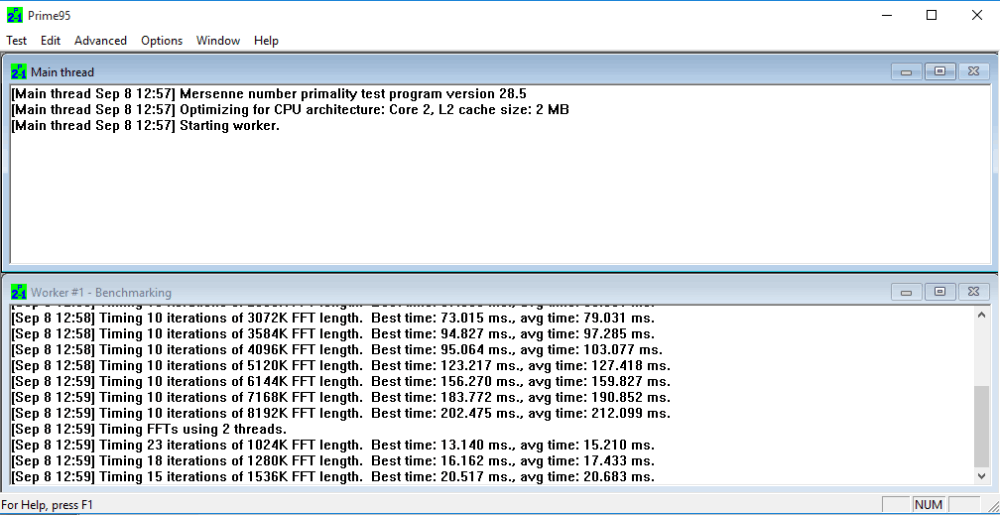Click the worker log scroll up arrow
This screenshot has width=1000, height=515.
pyautogui.click(x=982, y=314)
